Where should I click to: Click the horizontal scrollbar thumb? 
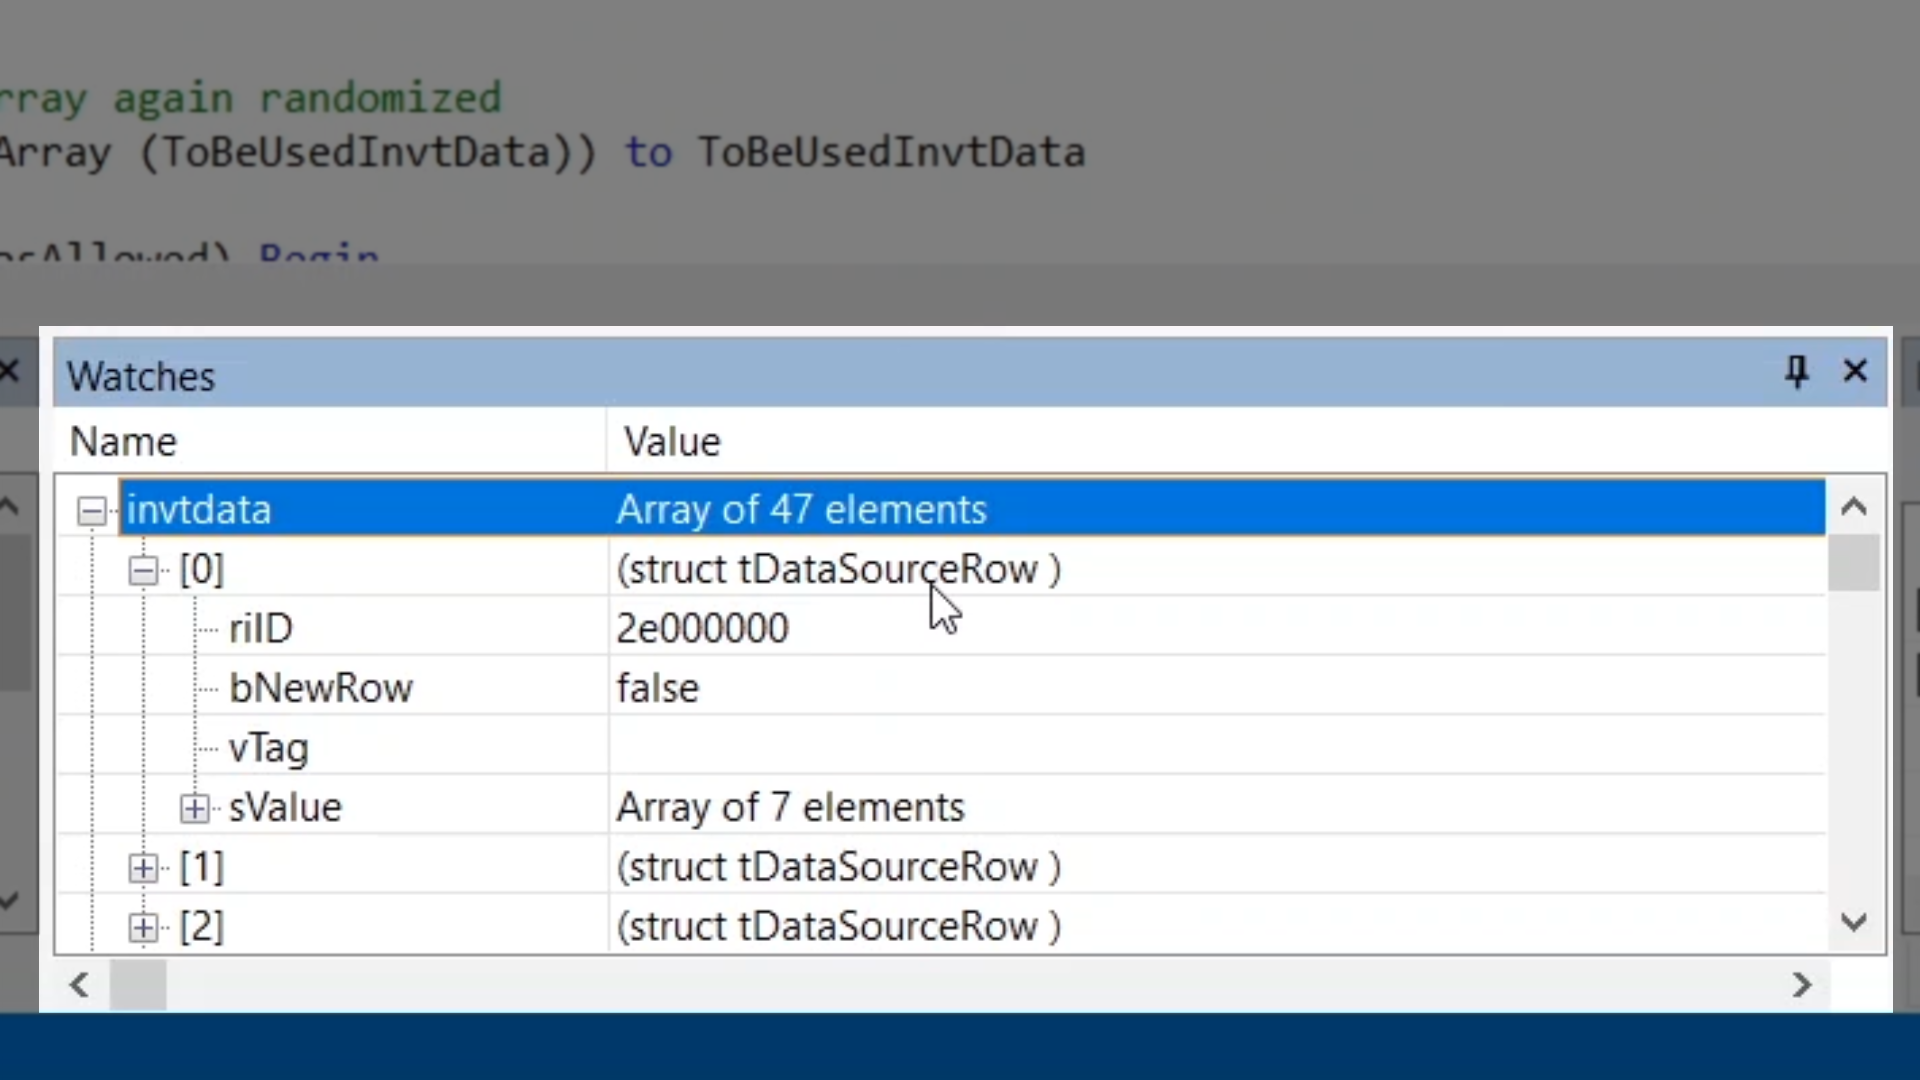pos(138,986)
